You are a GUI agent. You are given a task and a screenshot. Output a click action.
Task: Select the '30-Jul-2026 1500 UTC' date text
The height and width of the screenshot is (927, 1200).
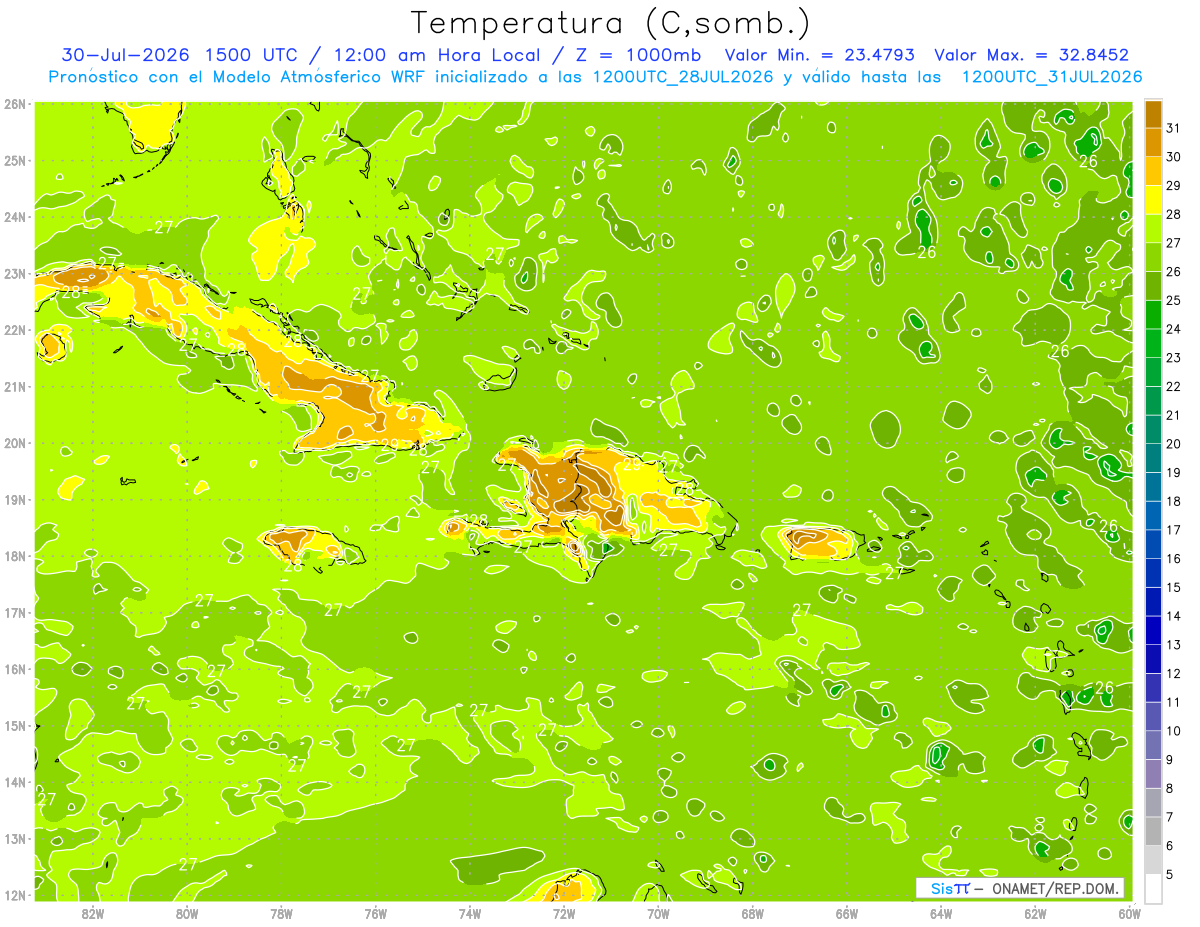tap(178, 55)
